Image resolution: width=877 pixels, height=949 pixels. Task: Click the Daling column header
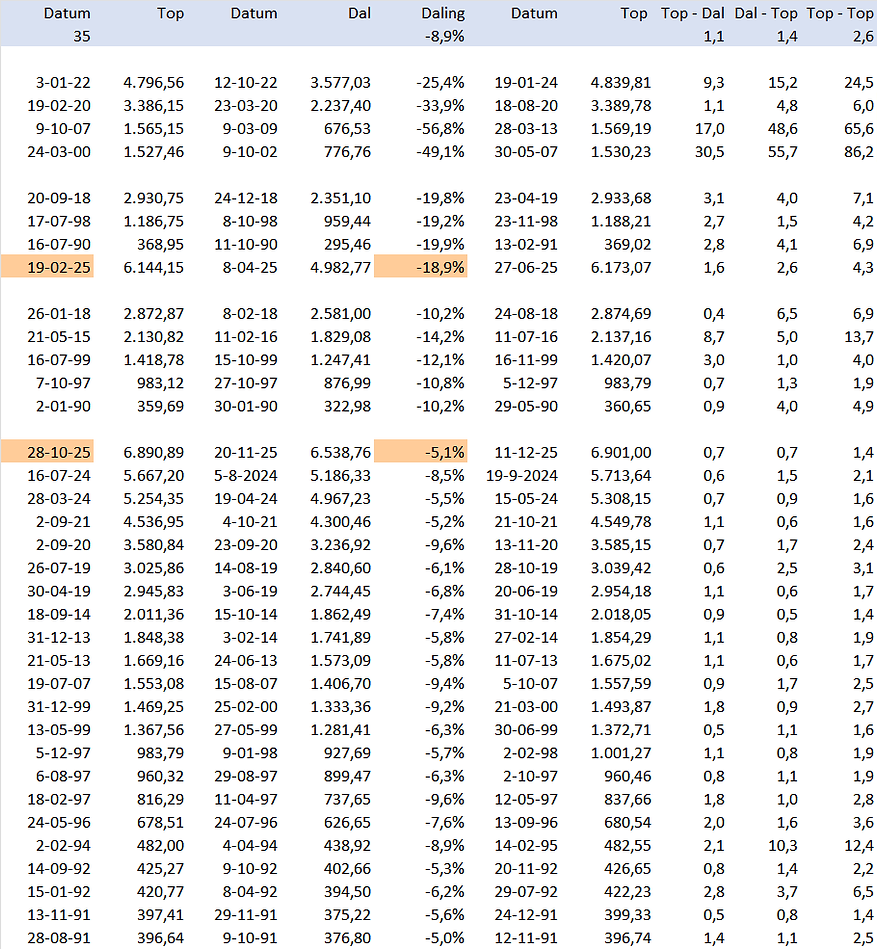(443, 14)
